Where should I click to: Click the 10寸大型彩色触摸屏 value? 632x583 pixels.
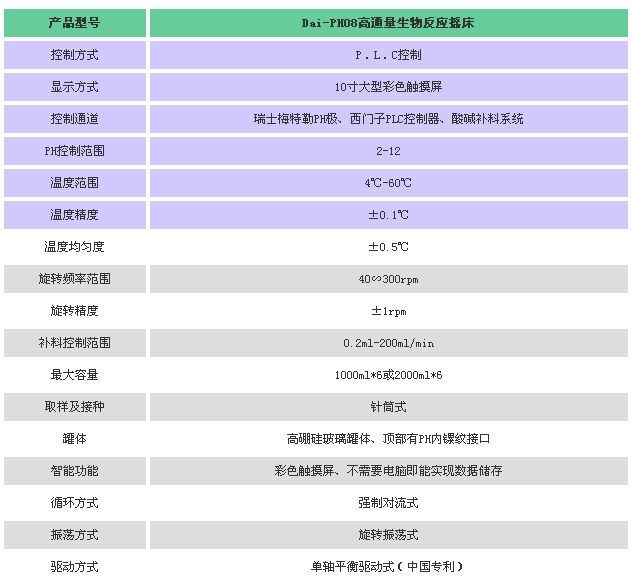click(x=388, y=86)
